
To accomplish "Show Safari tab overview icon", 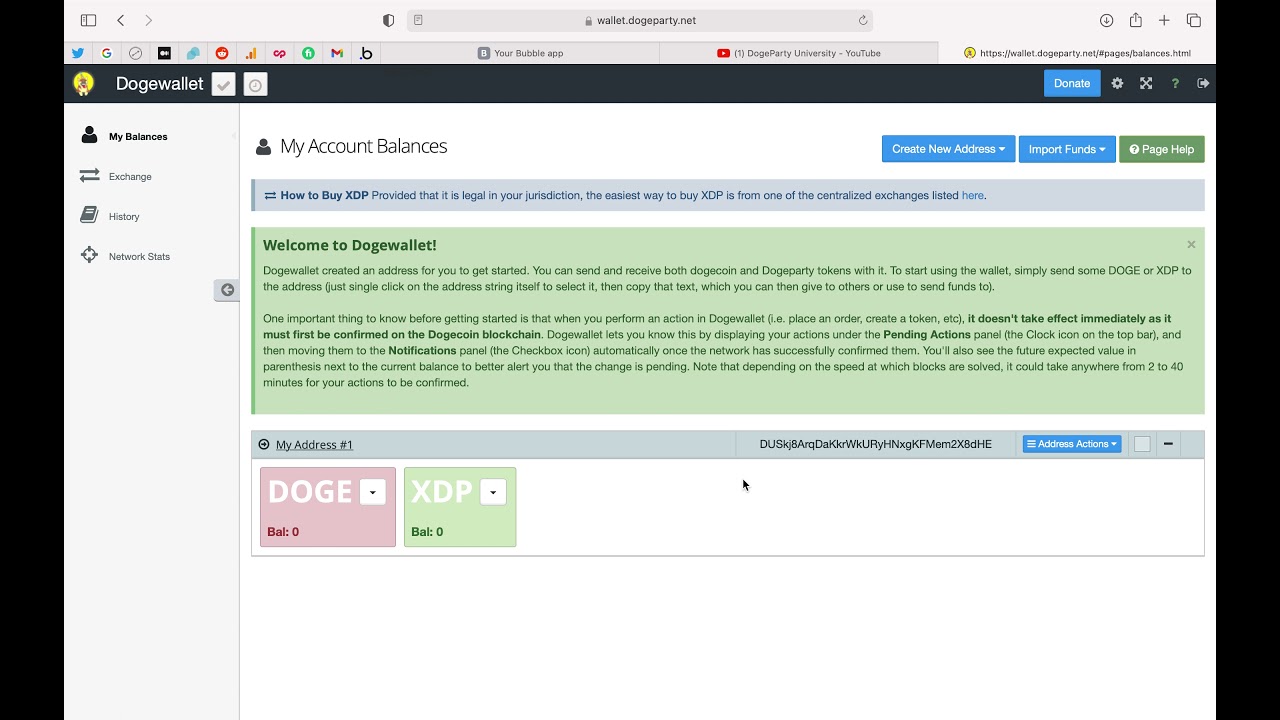I will tap(1193, 20).
